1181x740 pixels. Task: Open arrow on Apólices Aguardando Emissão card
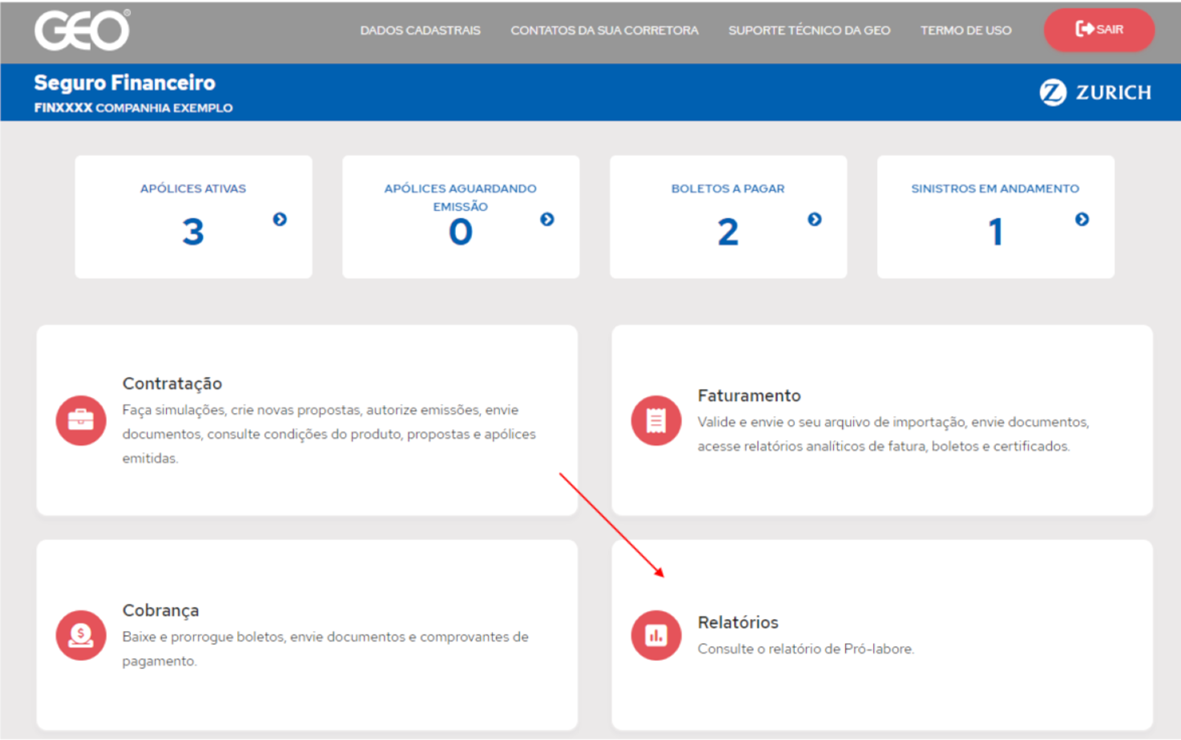(x=547, y=219)
